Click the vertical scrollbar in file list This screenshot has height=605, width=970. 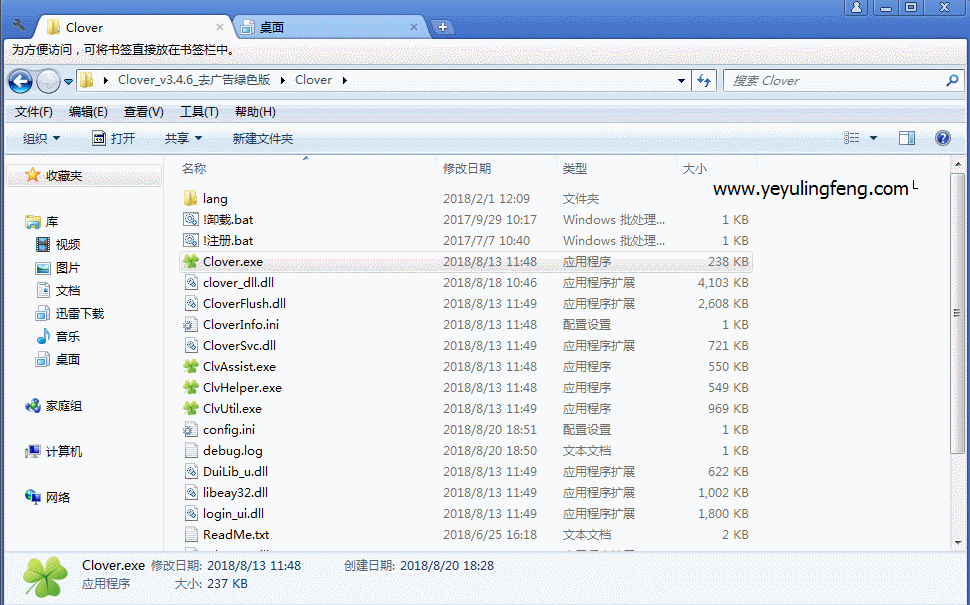960,300
